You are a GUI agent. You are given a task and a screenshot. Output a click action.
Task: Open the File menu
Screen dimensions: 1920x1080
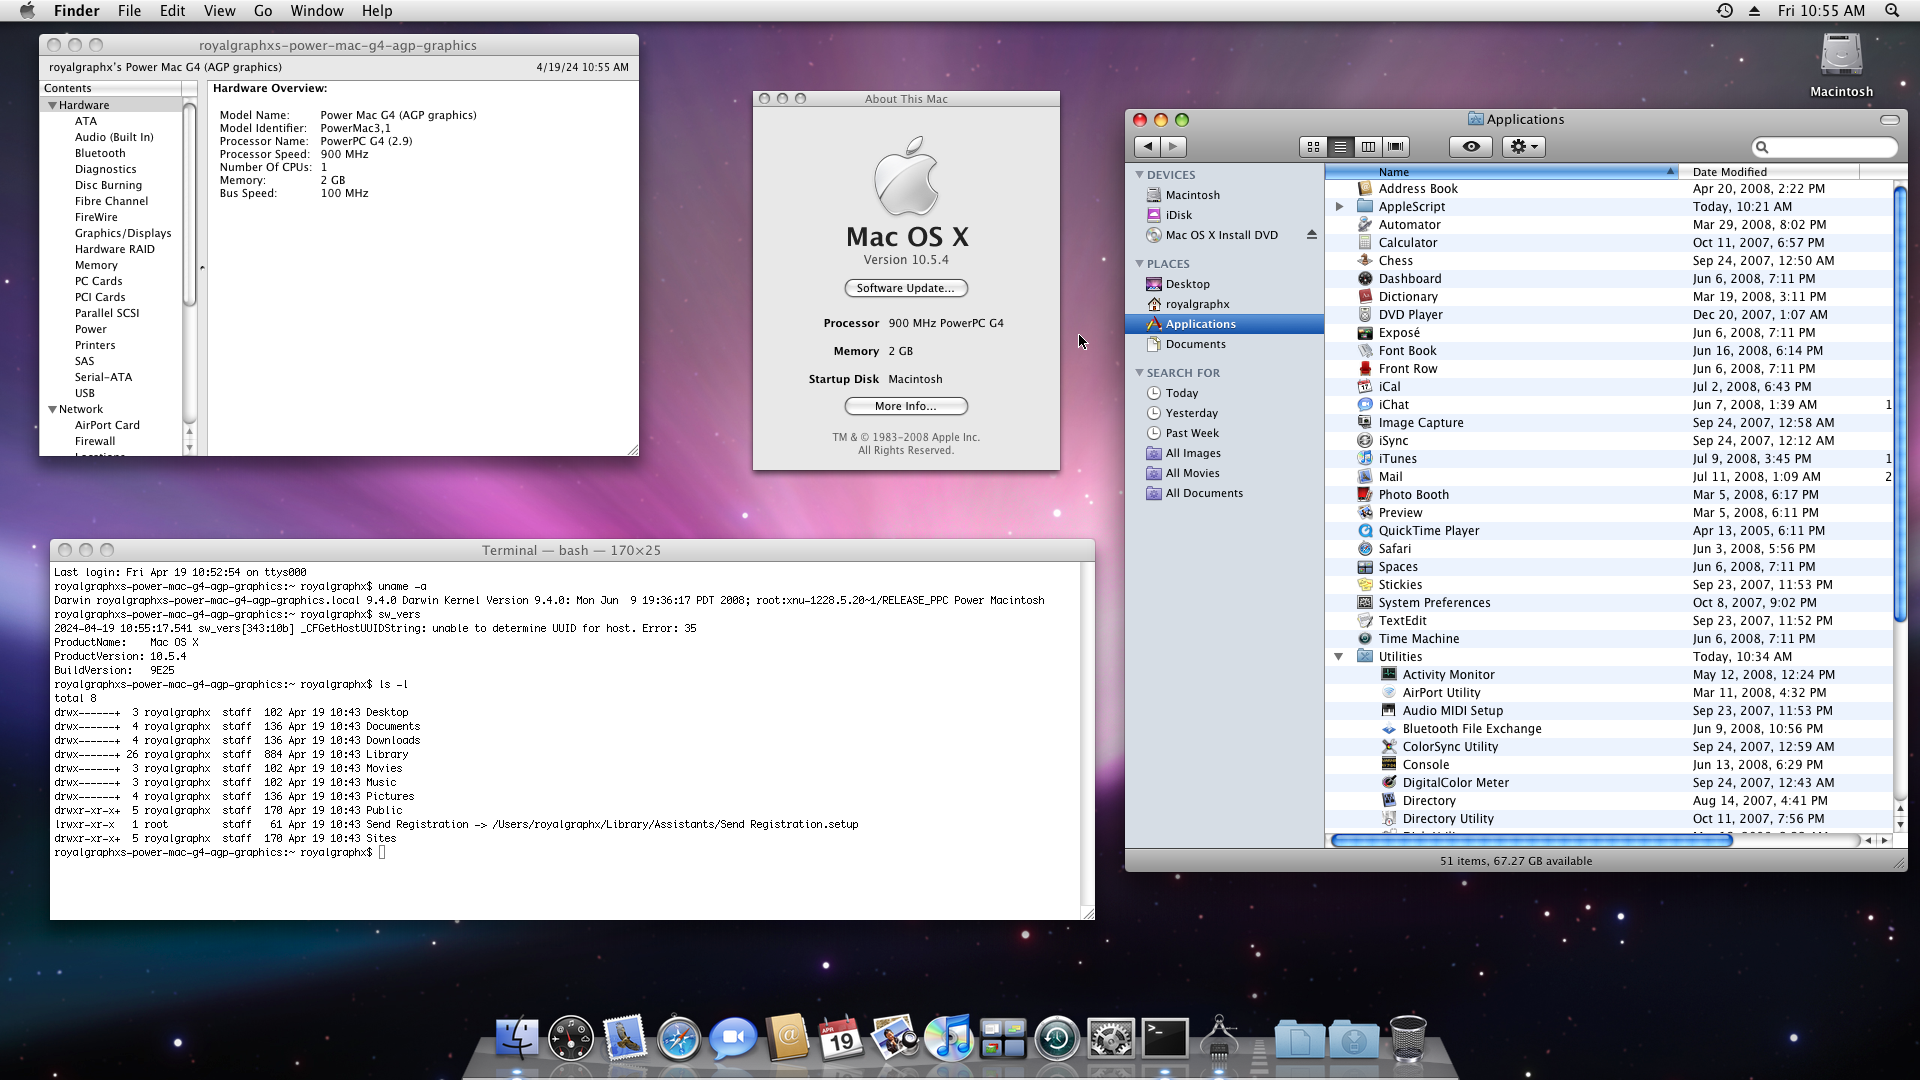pos(129,10)
